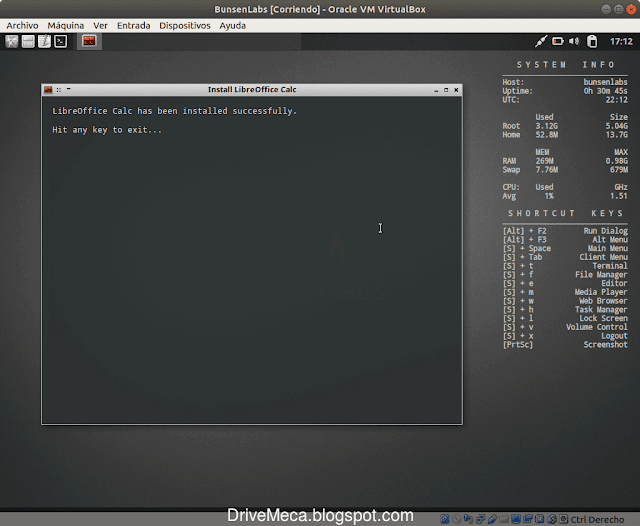This screenshot has height=526, width=640.
Task: Click the Install LibreOffice Calc title bar
Action: coord(252,90)
